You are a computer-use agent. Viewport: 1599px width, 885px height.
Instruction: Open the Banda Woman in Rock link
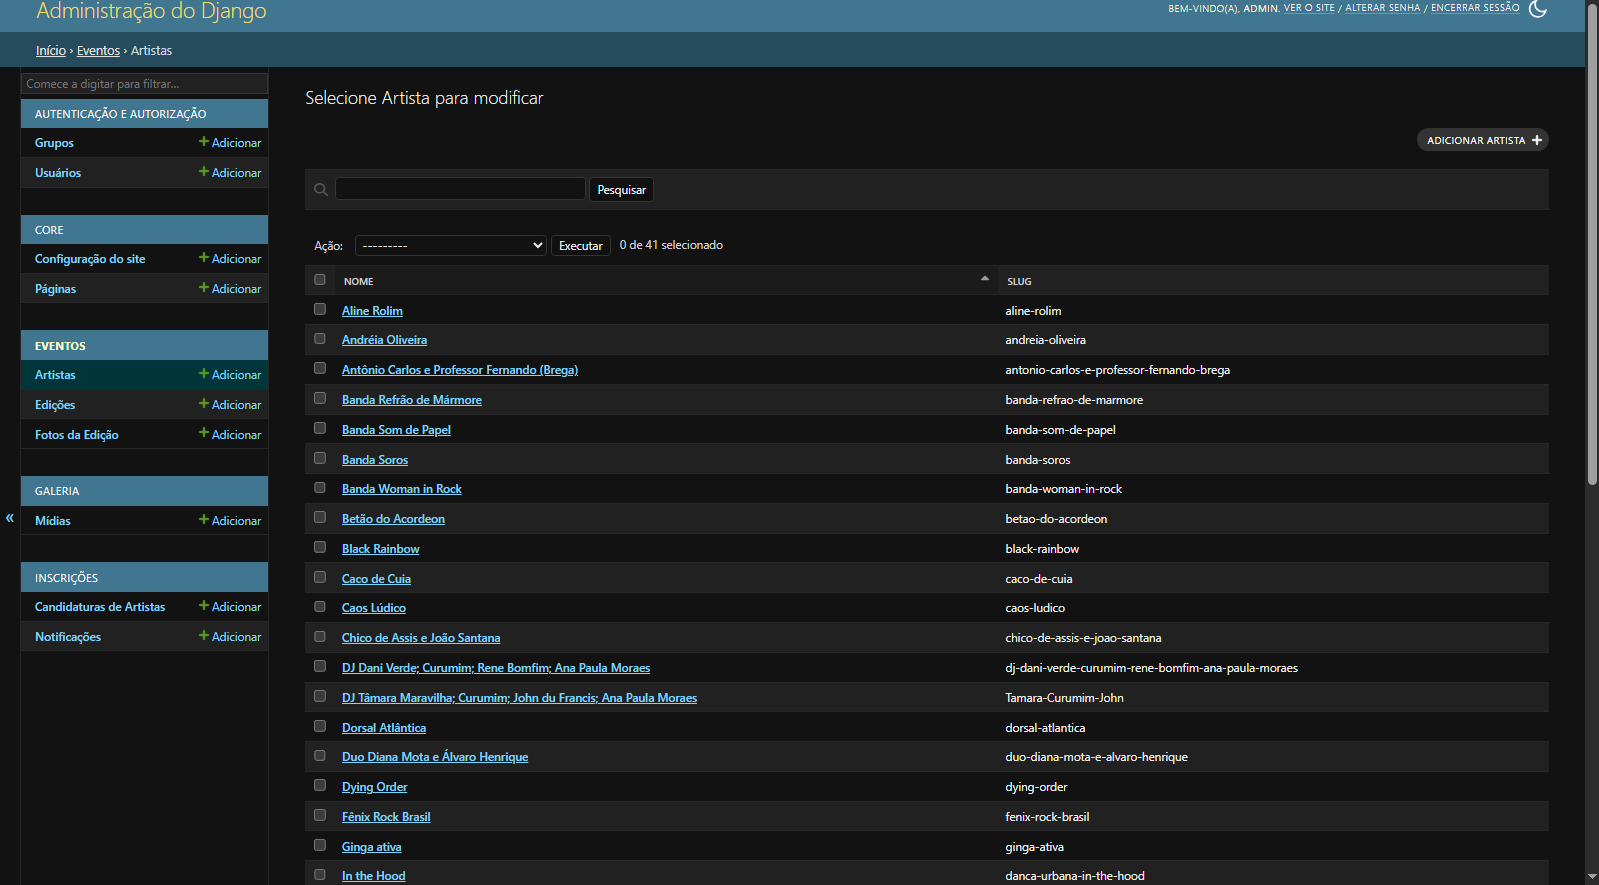402,489
